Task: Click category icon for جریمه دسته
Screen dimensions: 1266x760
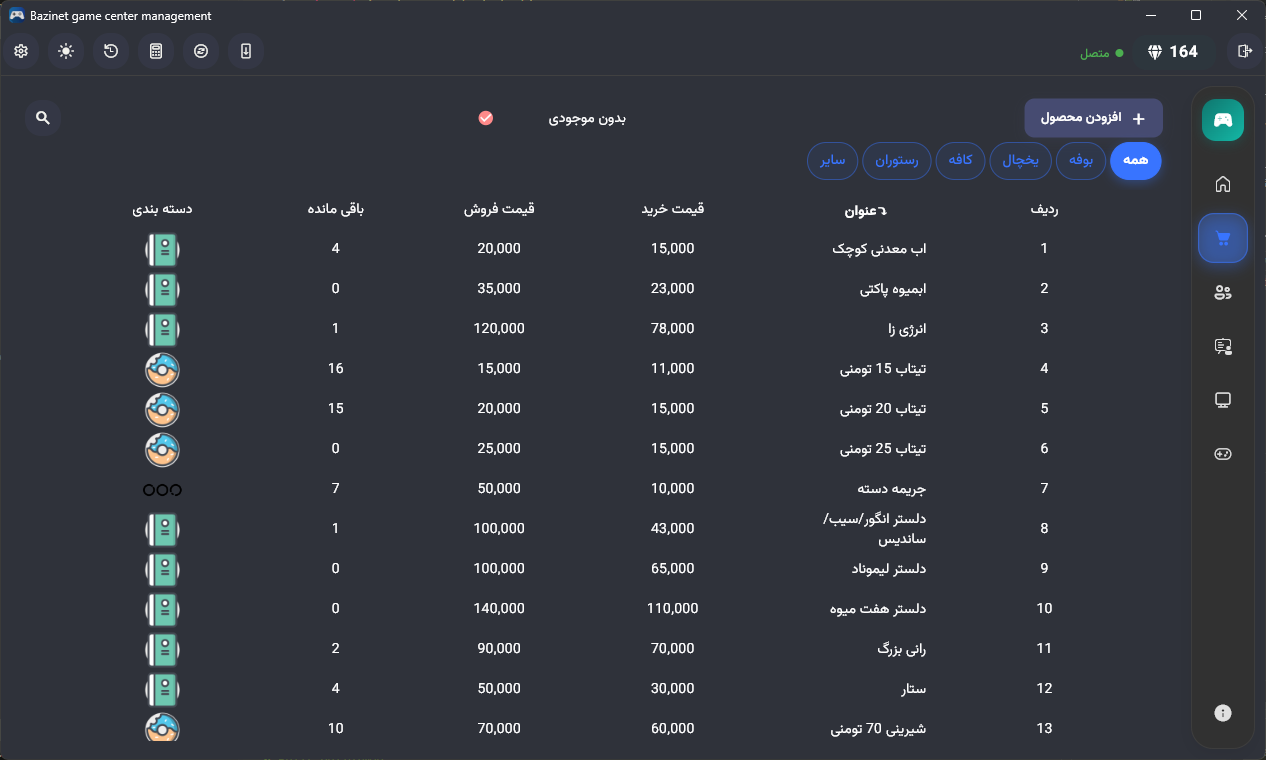Action: click(162, 489)
